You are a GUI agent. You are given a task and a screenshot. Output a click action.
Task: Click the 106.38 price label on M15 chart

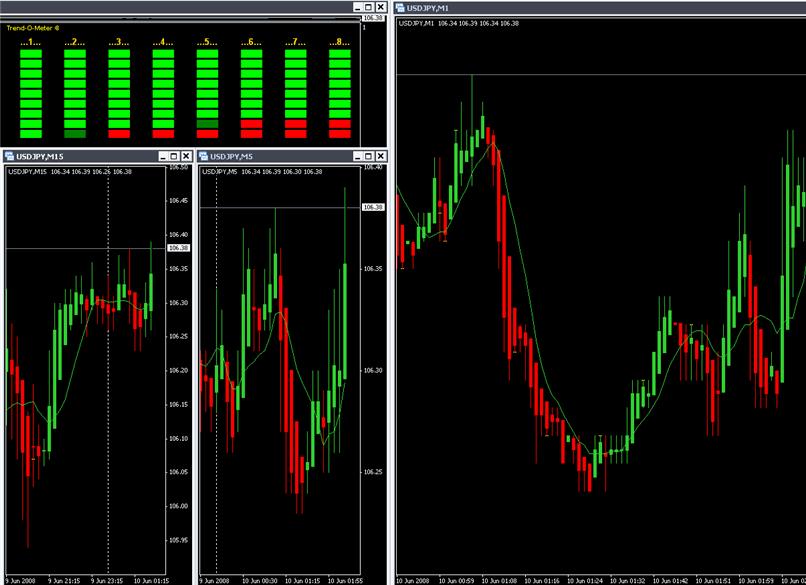178,247
